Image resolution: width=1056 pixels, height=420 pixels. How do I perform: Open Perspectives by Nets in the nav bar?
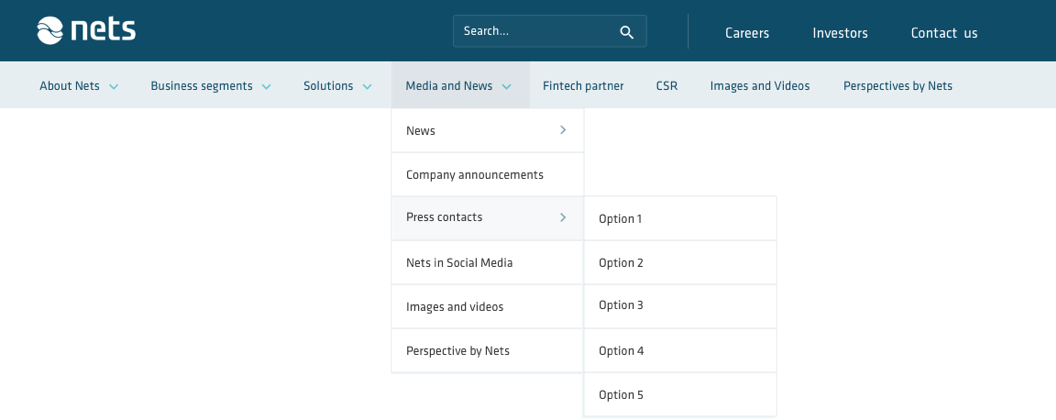(898, 85)
